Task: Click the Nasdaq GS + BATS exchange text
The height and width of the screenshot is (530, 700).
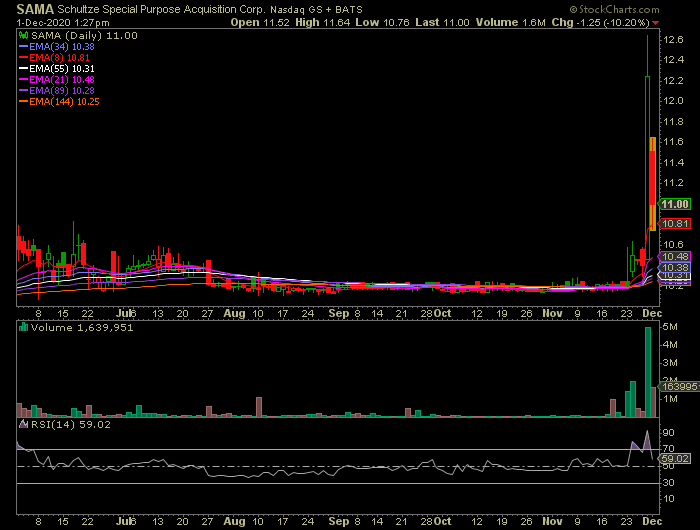Action: (x=317, y=9)
